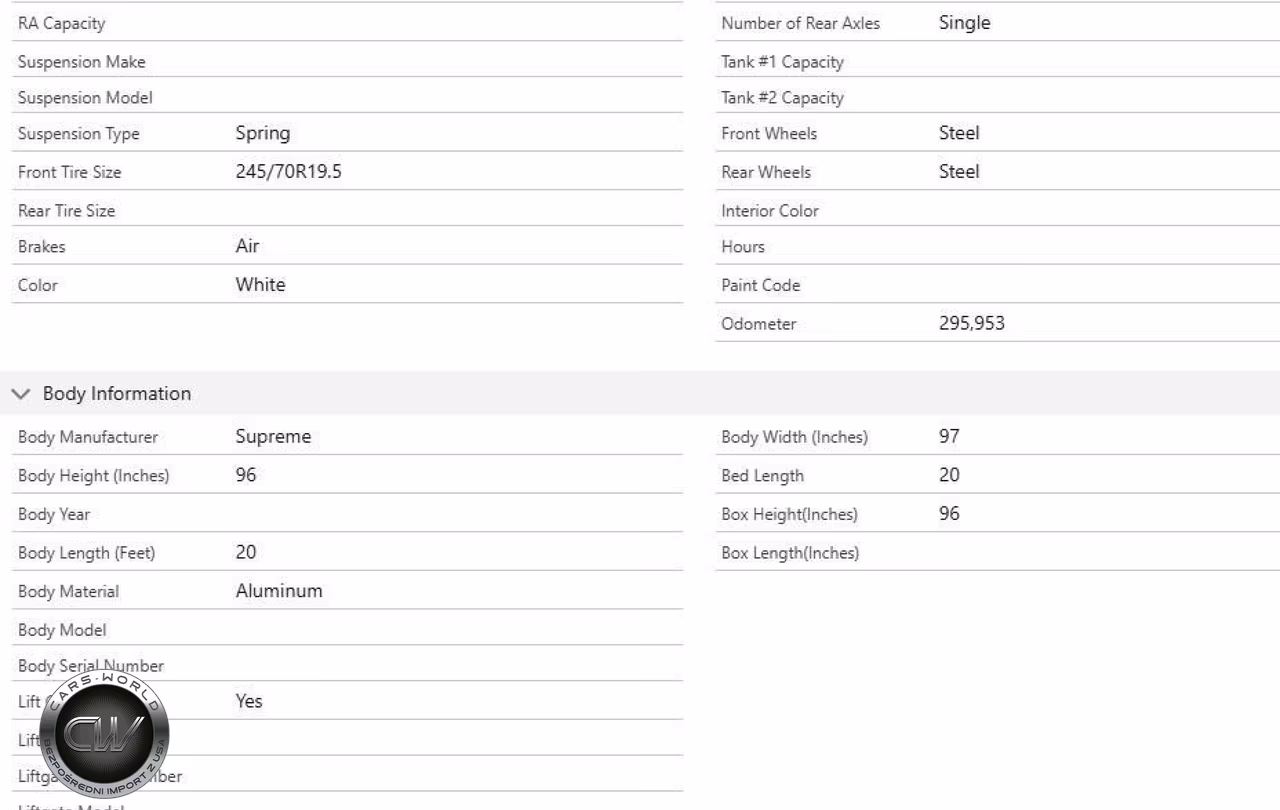Select the 'Brakes' label
The height and width of the screenshot is (810, 1280).
[x=41, y=247]
